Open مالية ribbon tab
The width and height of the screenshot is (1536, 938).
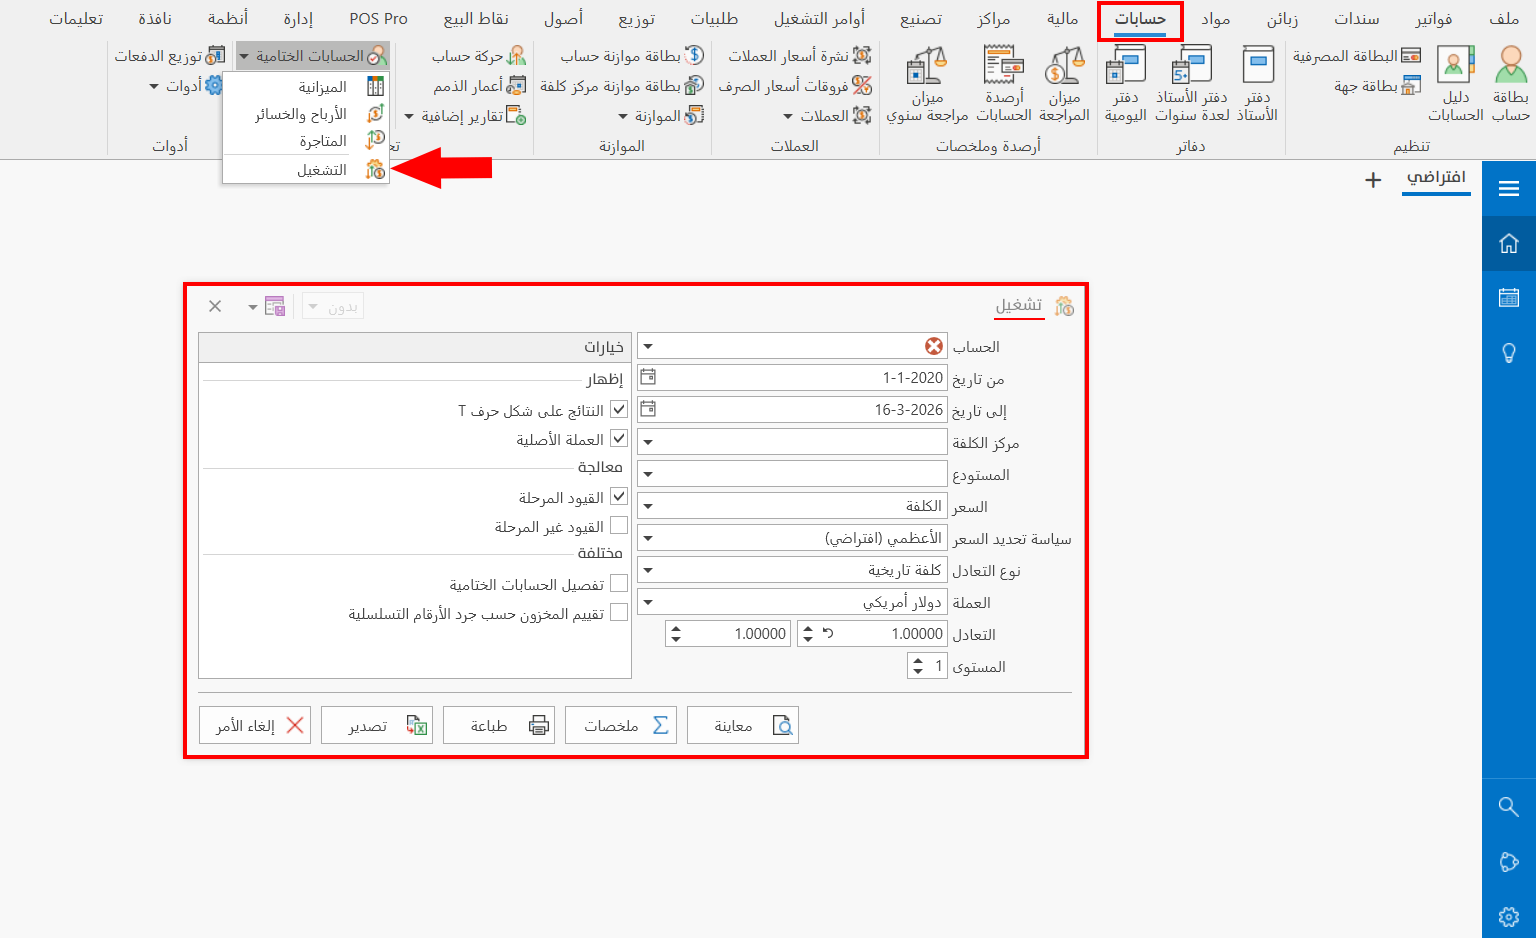click(1062, 19)
